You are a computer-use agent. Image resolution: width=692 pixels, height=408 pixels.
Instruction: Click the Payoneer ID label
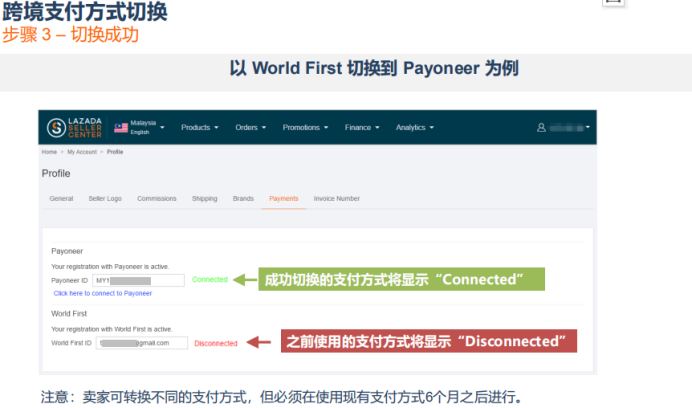pyautogui.click(x=69, y=280)
